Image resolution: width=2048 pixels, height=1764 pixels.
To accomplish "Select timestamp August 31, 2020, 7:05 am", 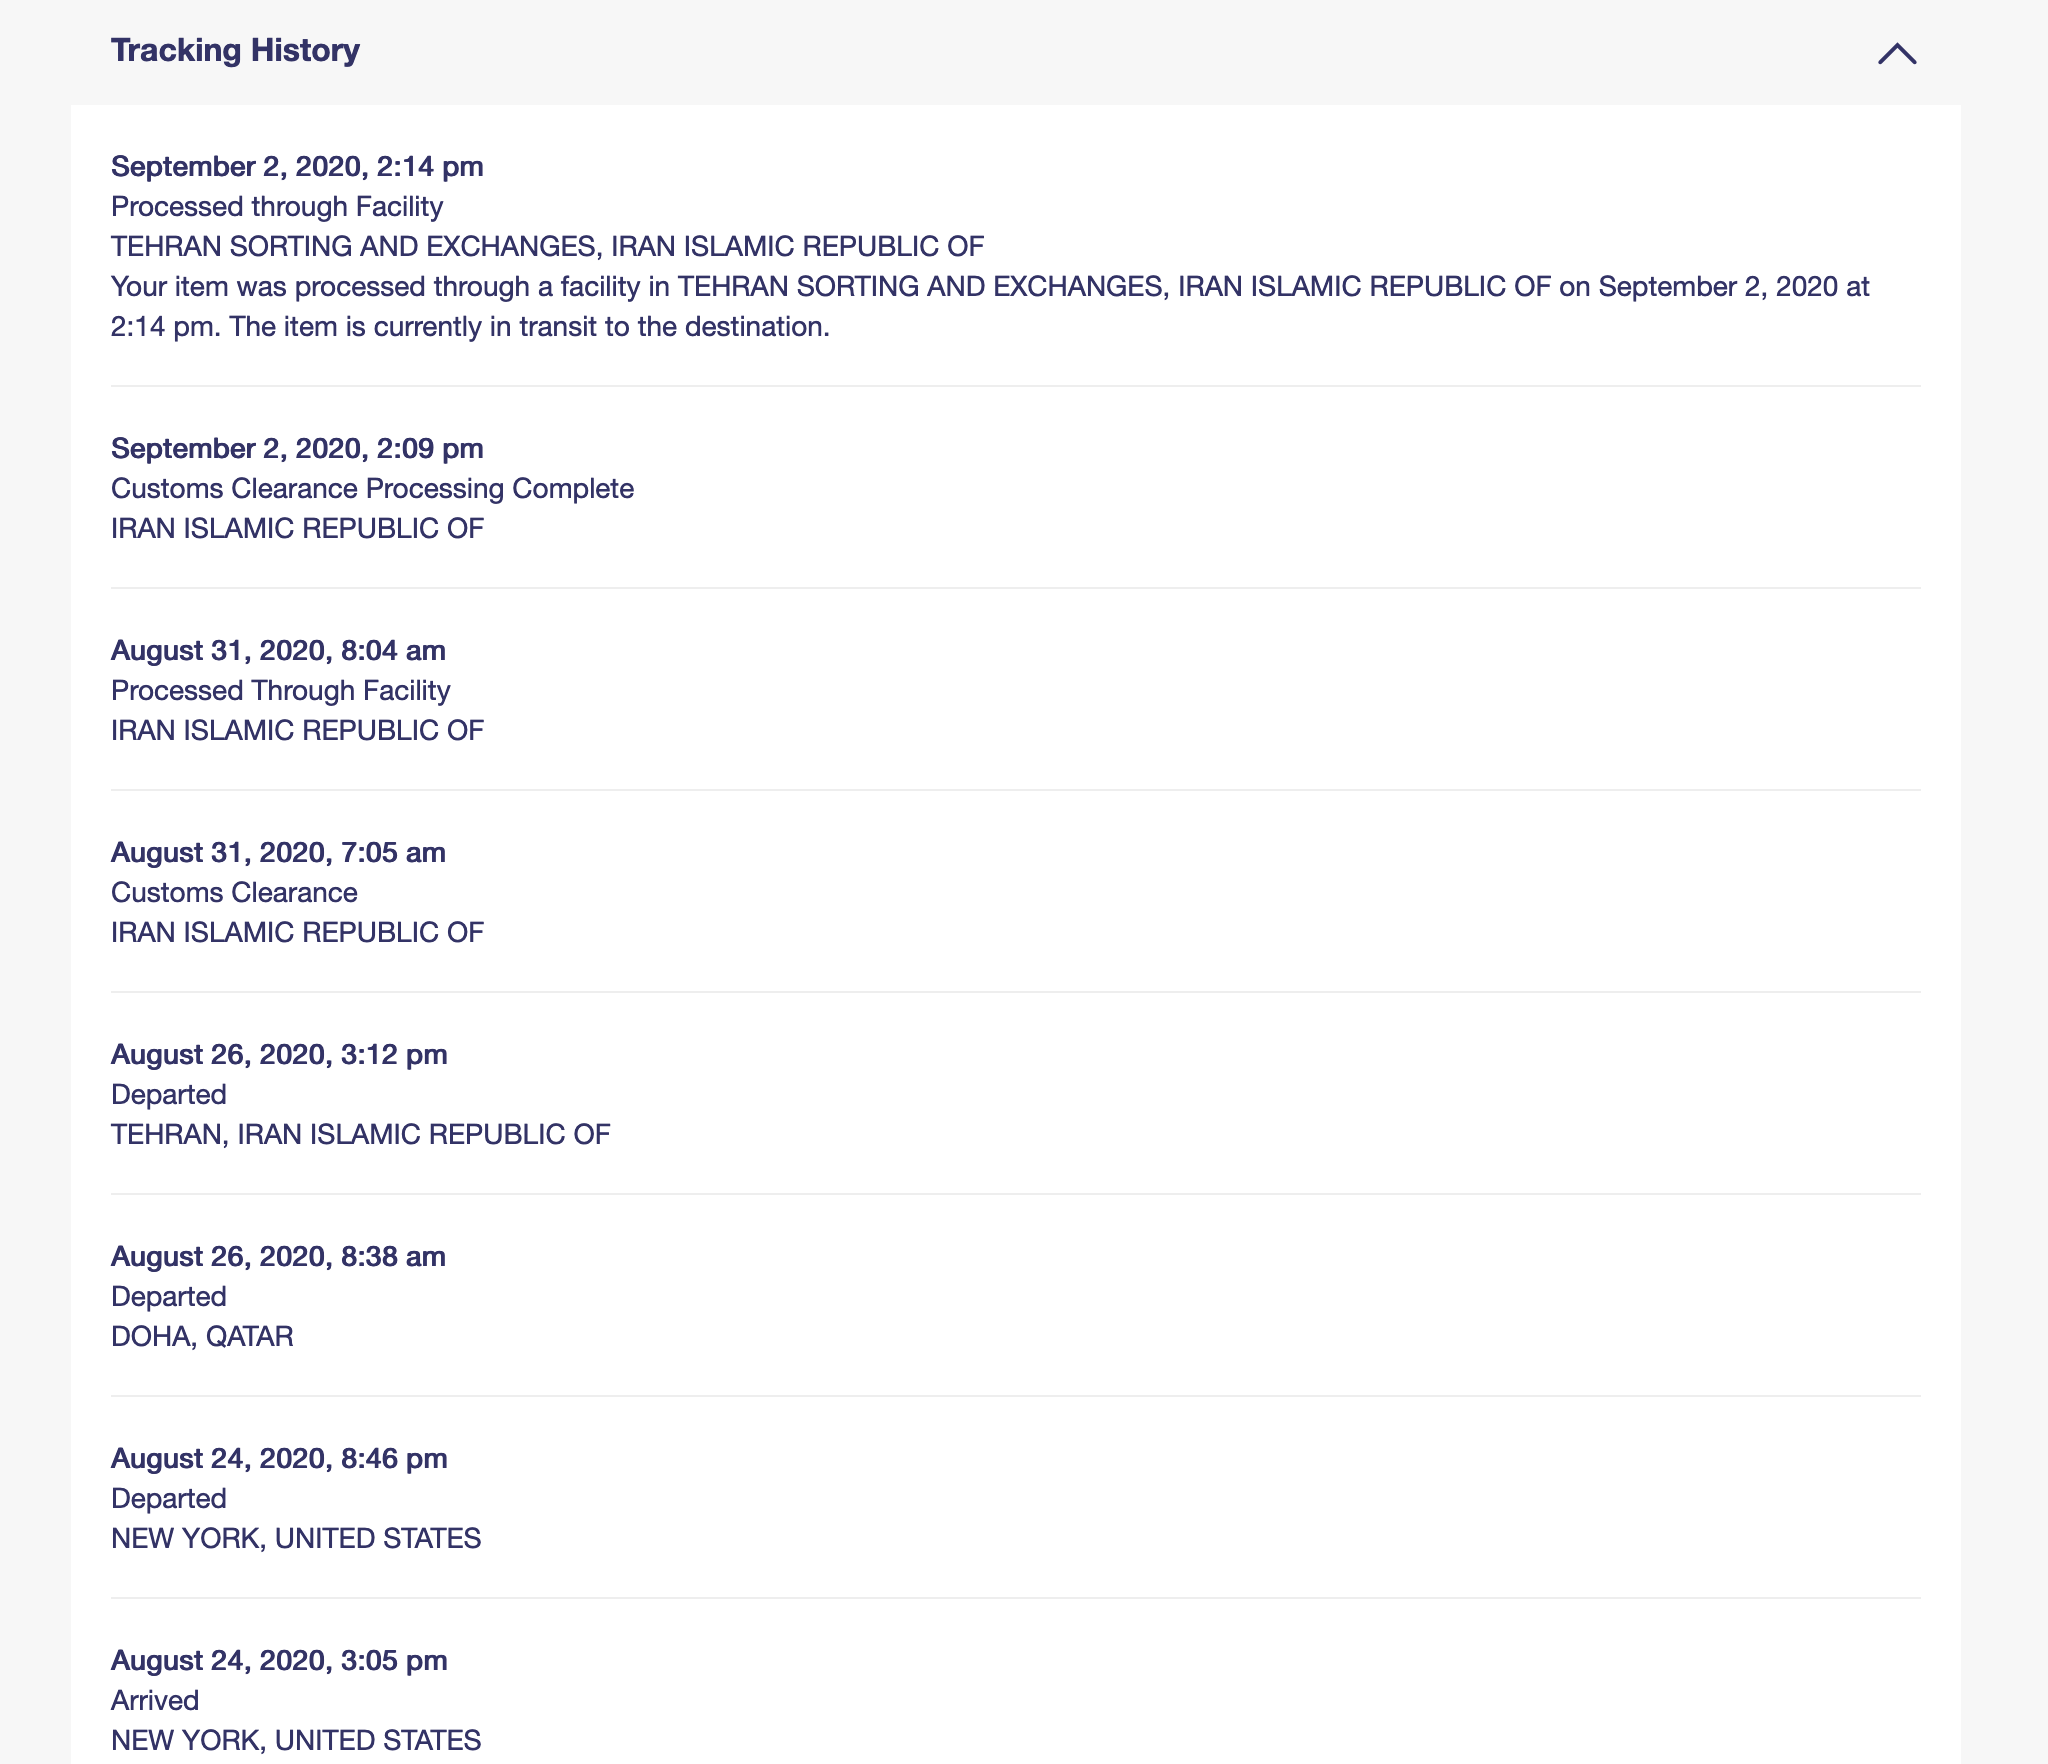I will [x=278, y=852].
